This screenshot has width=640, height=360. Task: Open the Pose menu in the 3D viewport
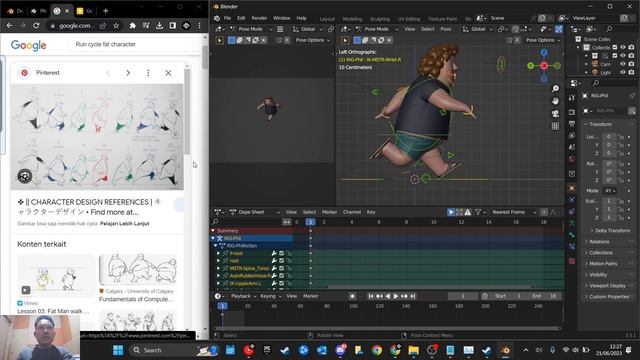[x=446, y=29]
